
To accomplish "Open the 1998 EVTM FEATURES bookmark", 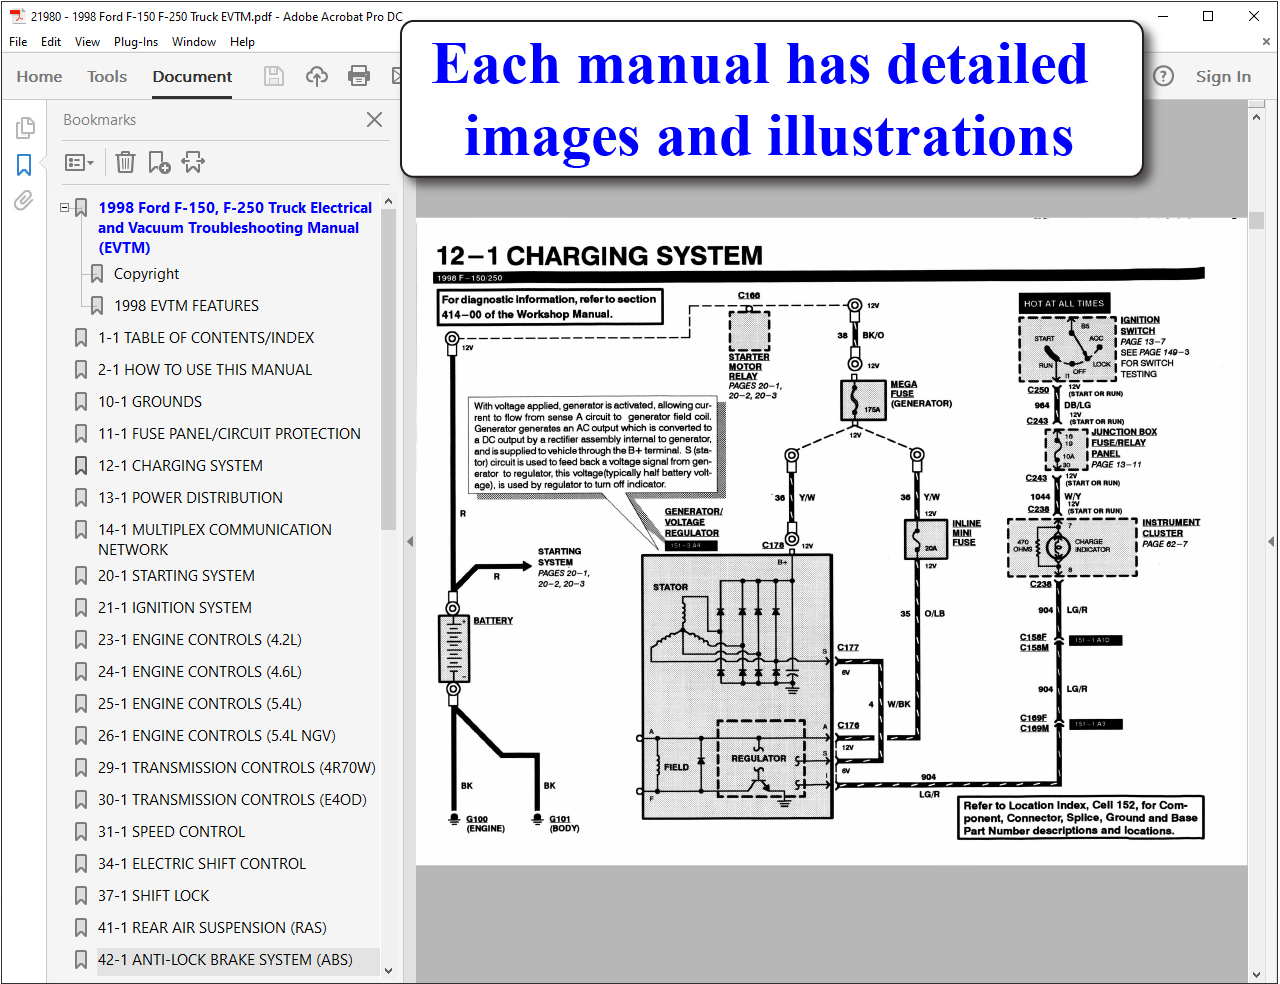I will (186, 306).
